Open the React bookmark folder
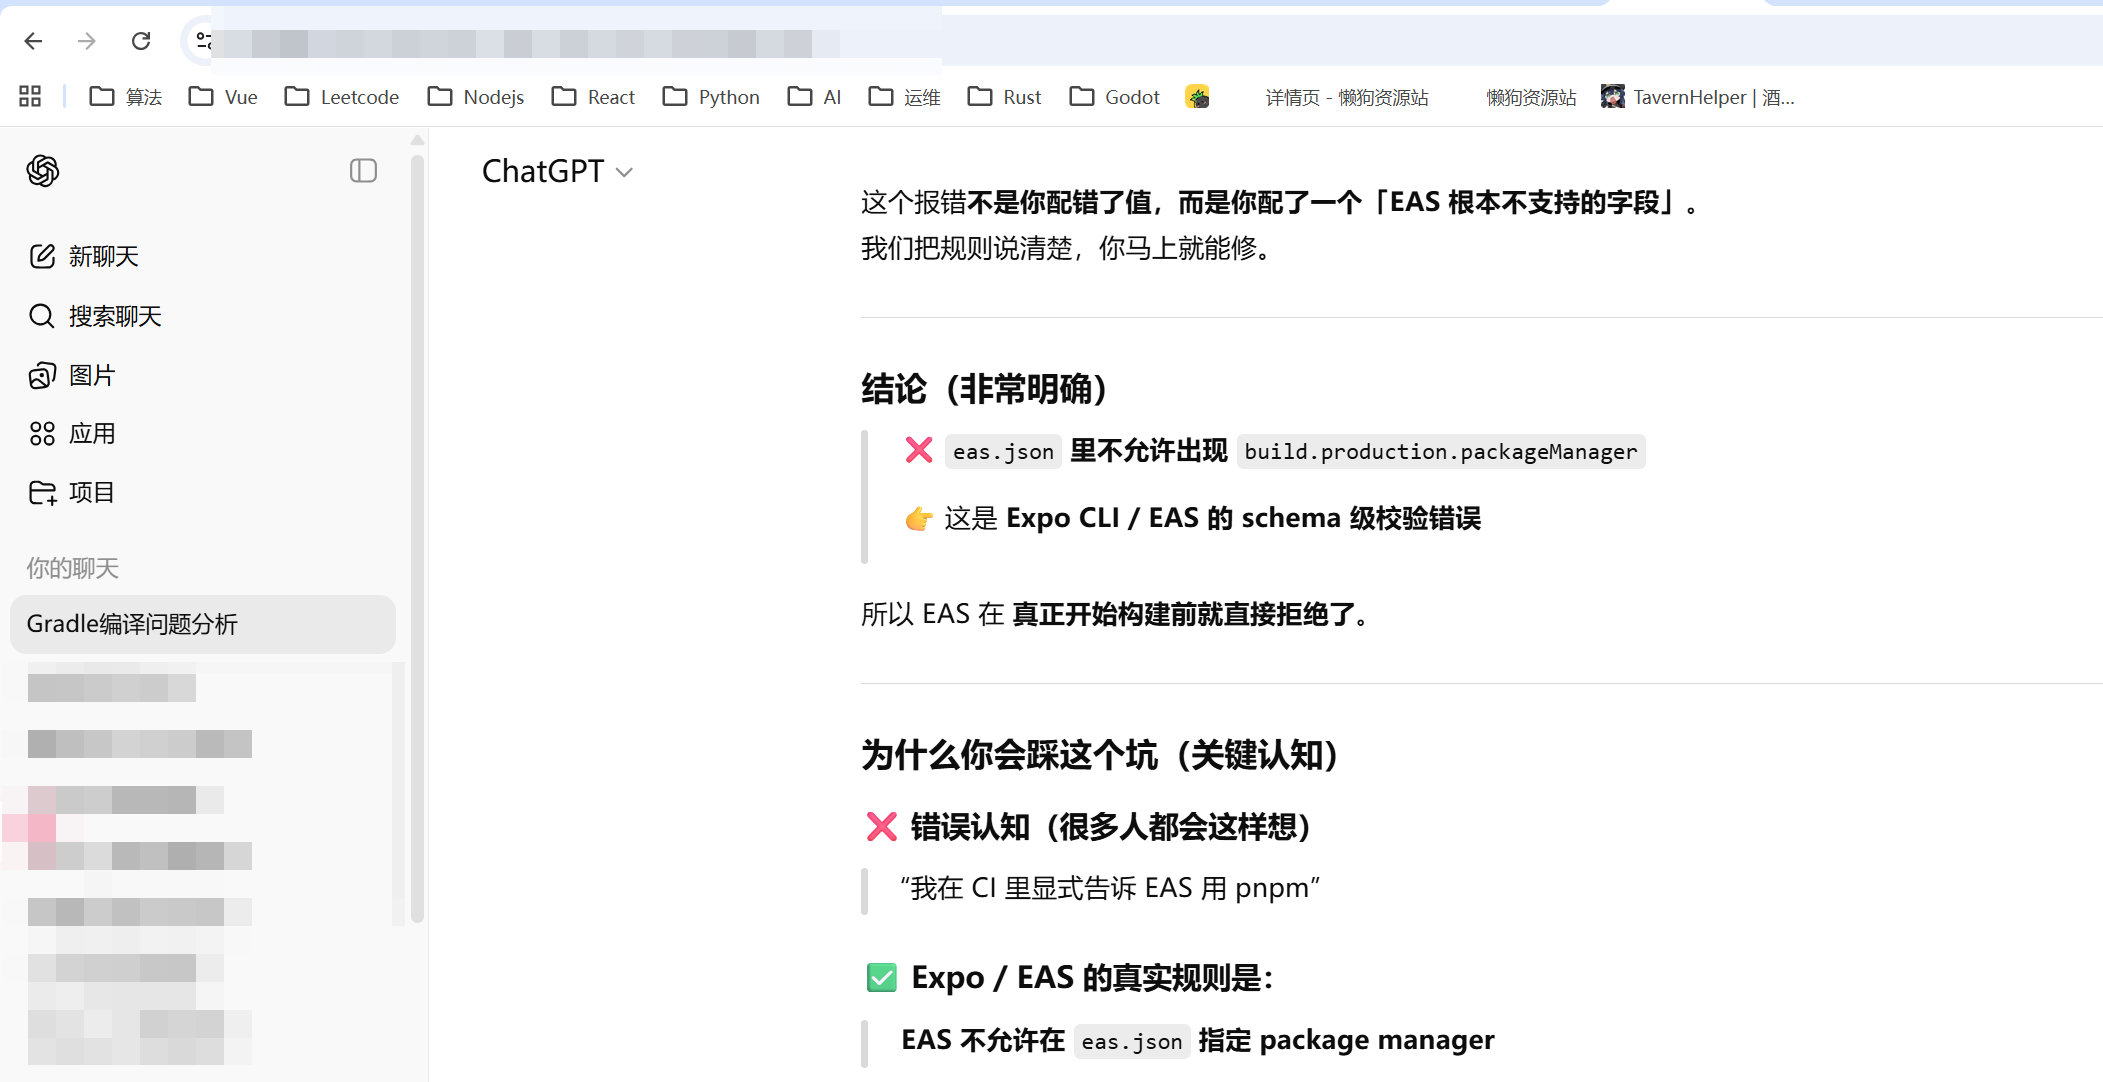Viewport: 2103px width, 1082px height. [x=593, y=97]
